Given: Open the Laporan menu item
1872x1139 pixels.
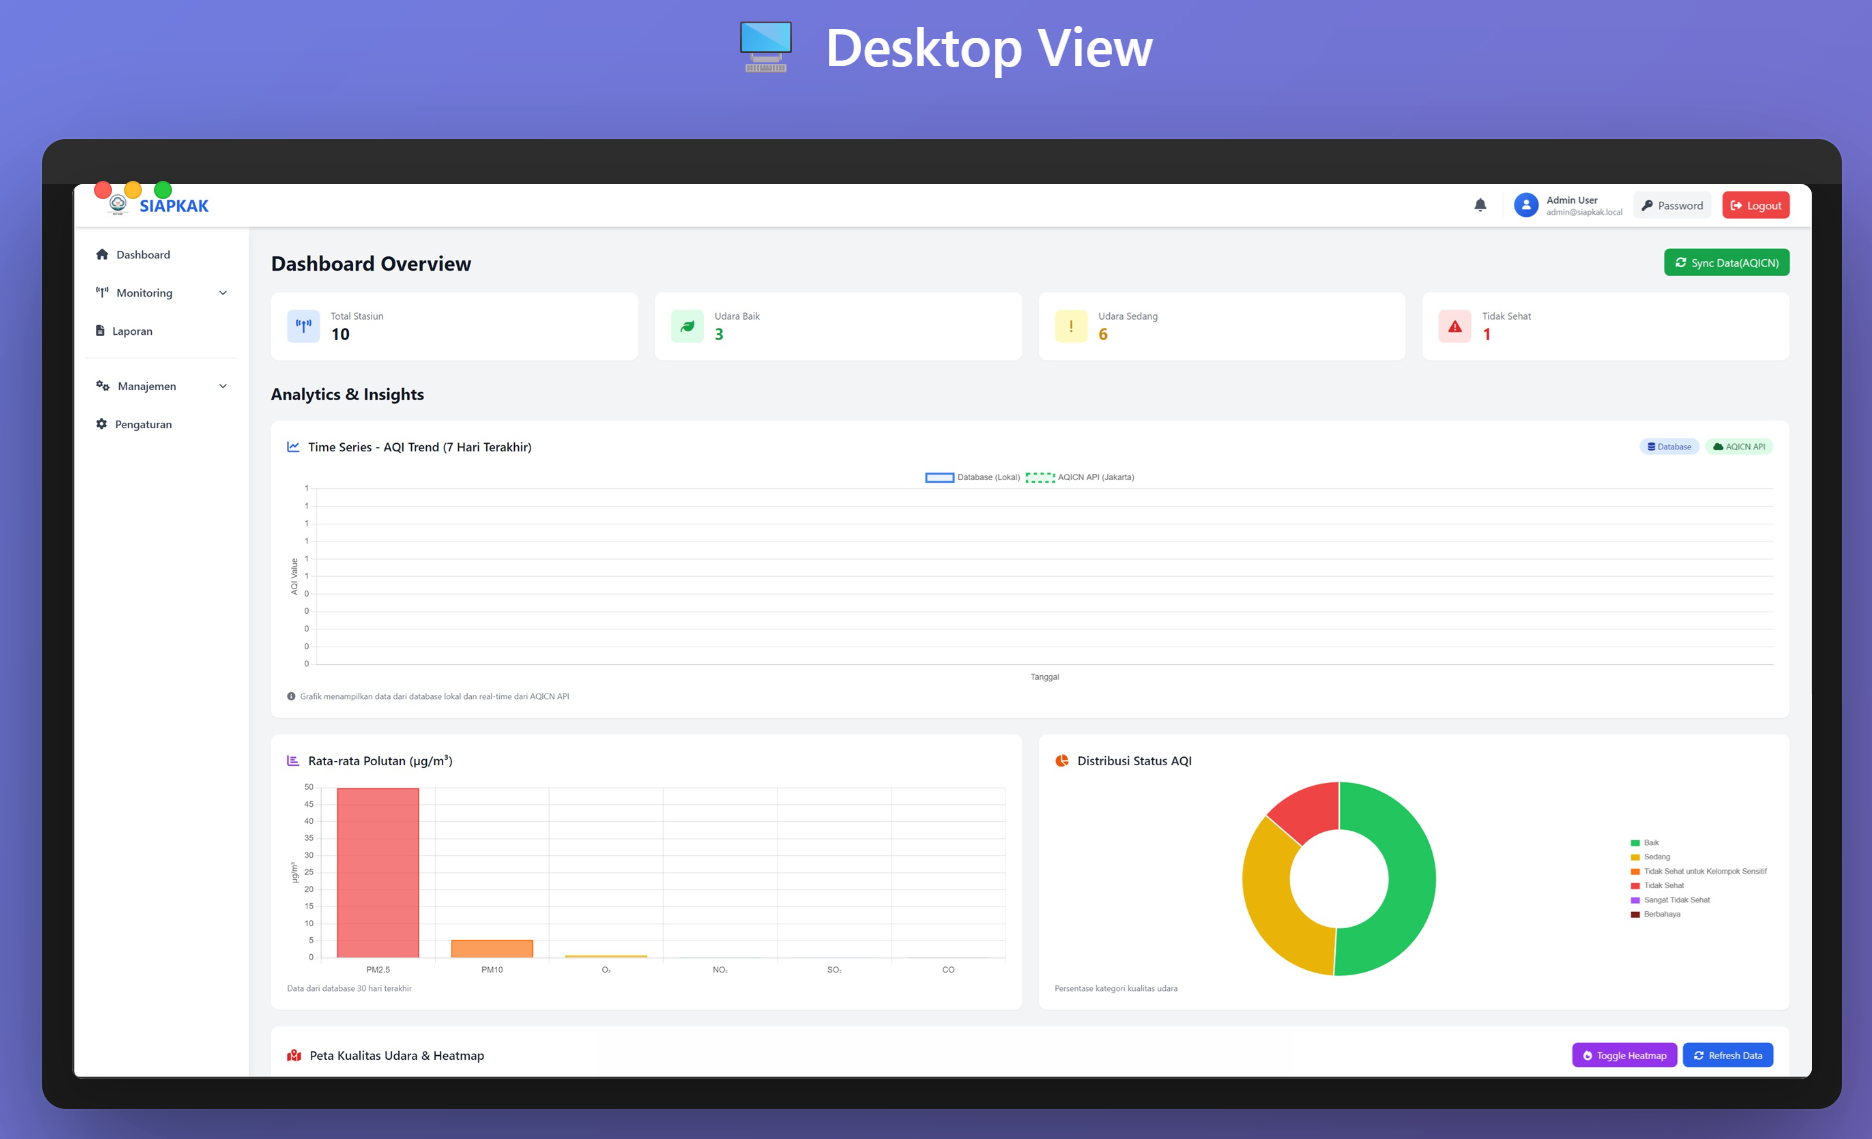Looking at the screenshot, I should 161,331.
